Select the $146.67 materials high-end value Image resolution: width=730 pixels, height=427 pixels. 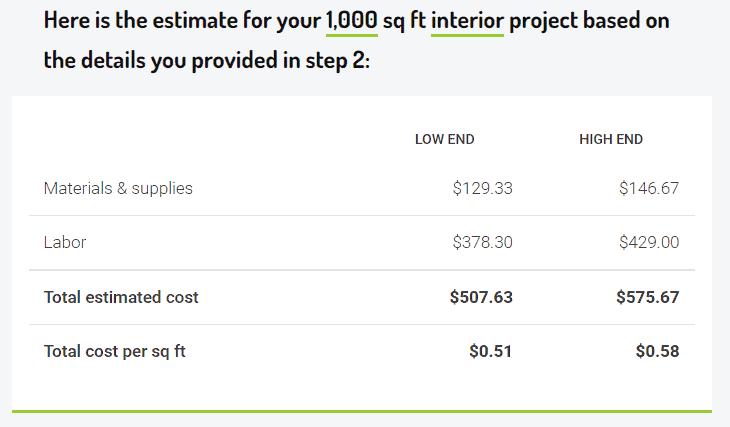(x=649, y=188)
